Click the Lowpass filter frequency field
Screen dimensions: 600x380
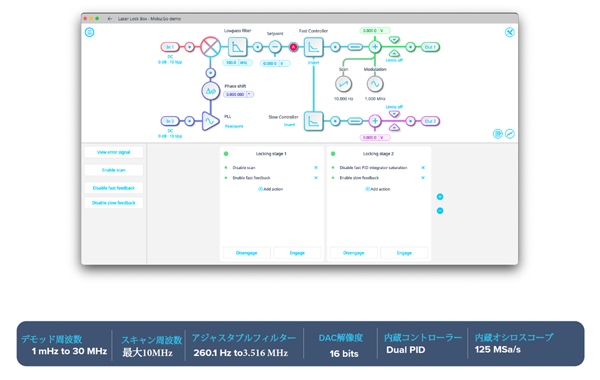coord(231,62)
